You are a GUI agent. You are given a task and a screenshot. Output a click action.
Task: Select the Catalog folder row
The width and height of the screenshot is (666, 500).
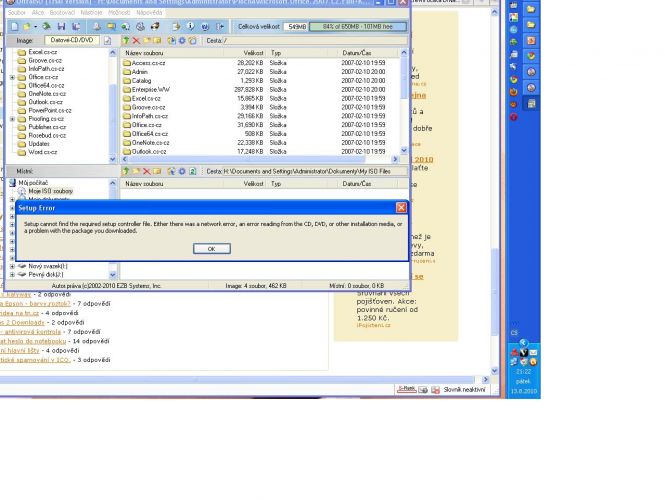259,81
